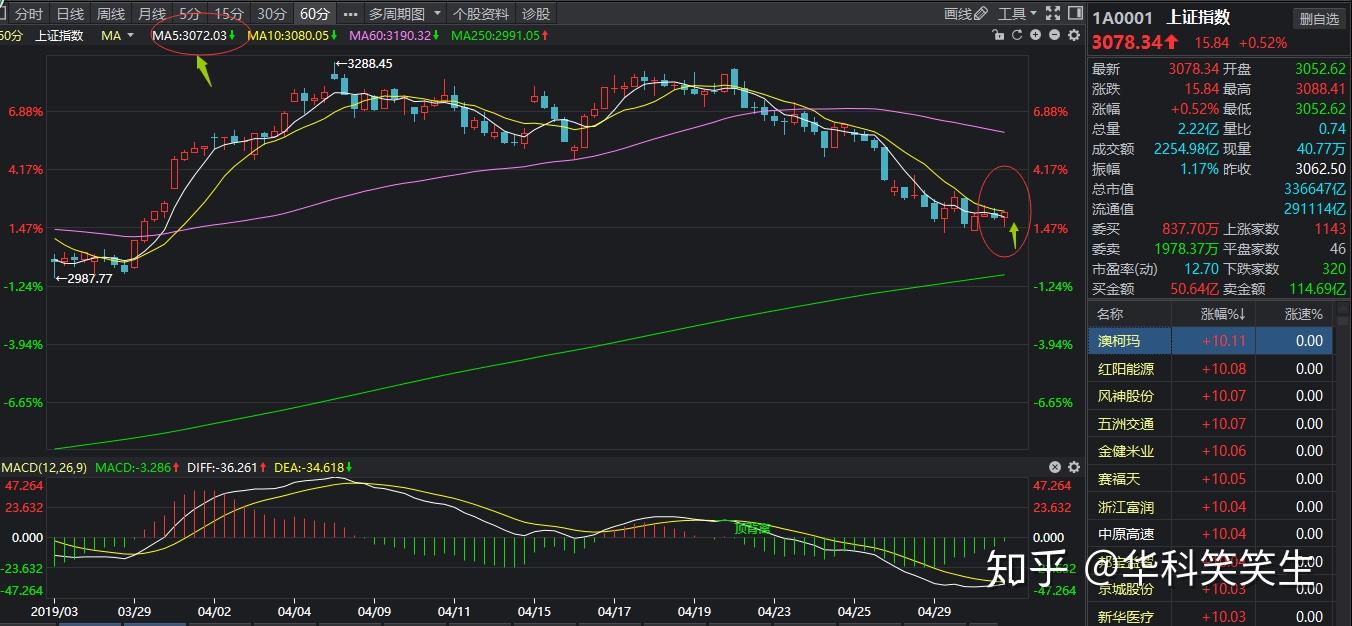Select the 15分 period tab
1352x626 pixels.
(x=229, y=14)
